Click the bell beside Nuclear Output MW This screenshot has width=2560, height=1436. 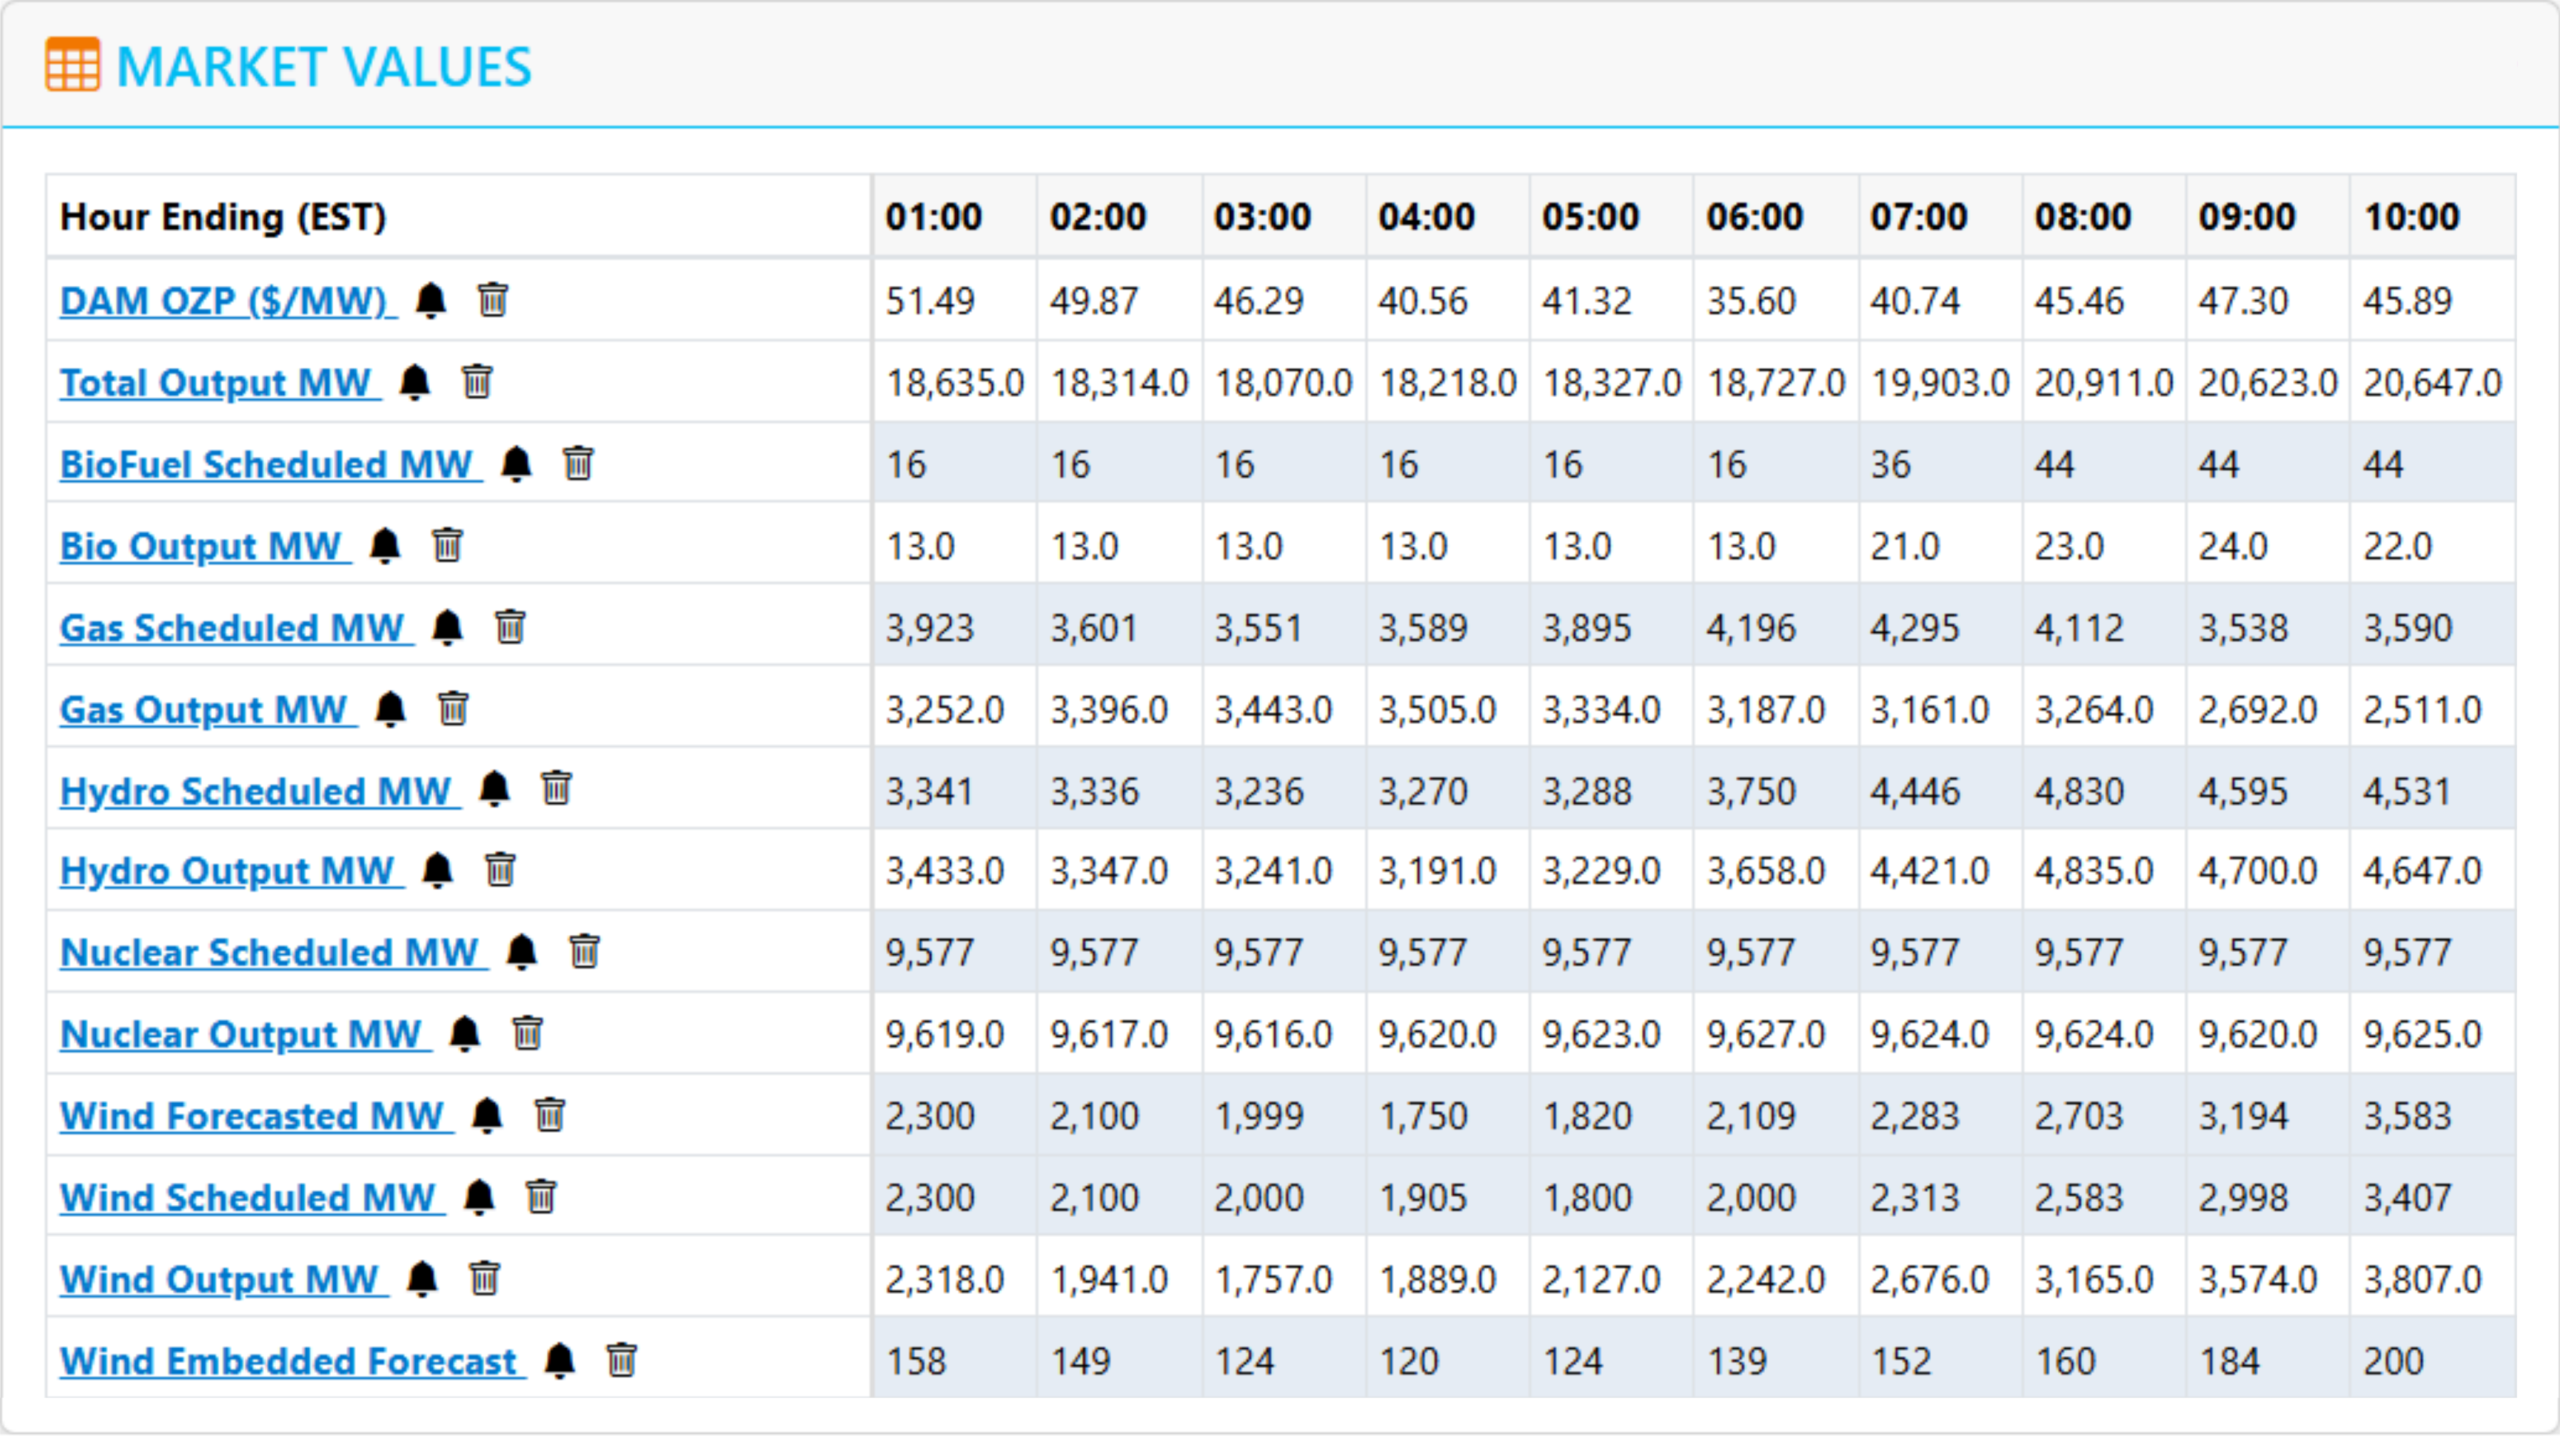click(465, 1034)
